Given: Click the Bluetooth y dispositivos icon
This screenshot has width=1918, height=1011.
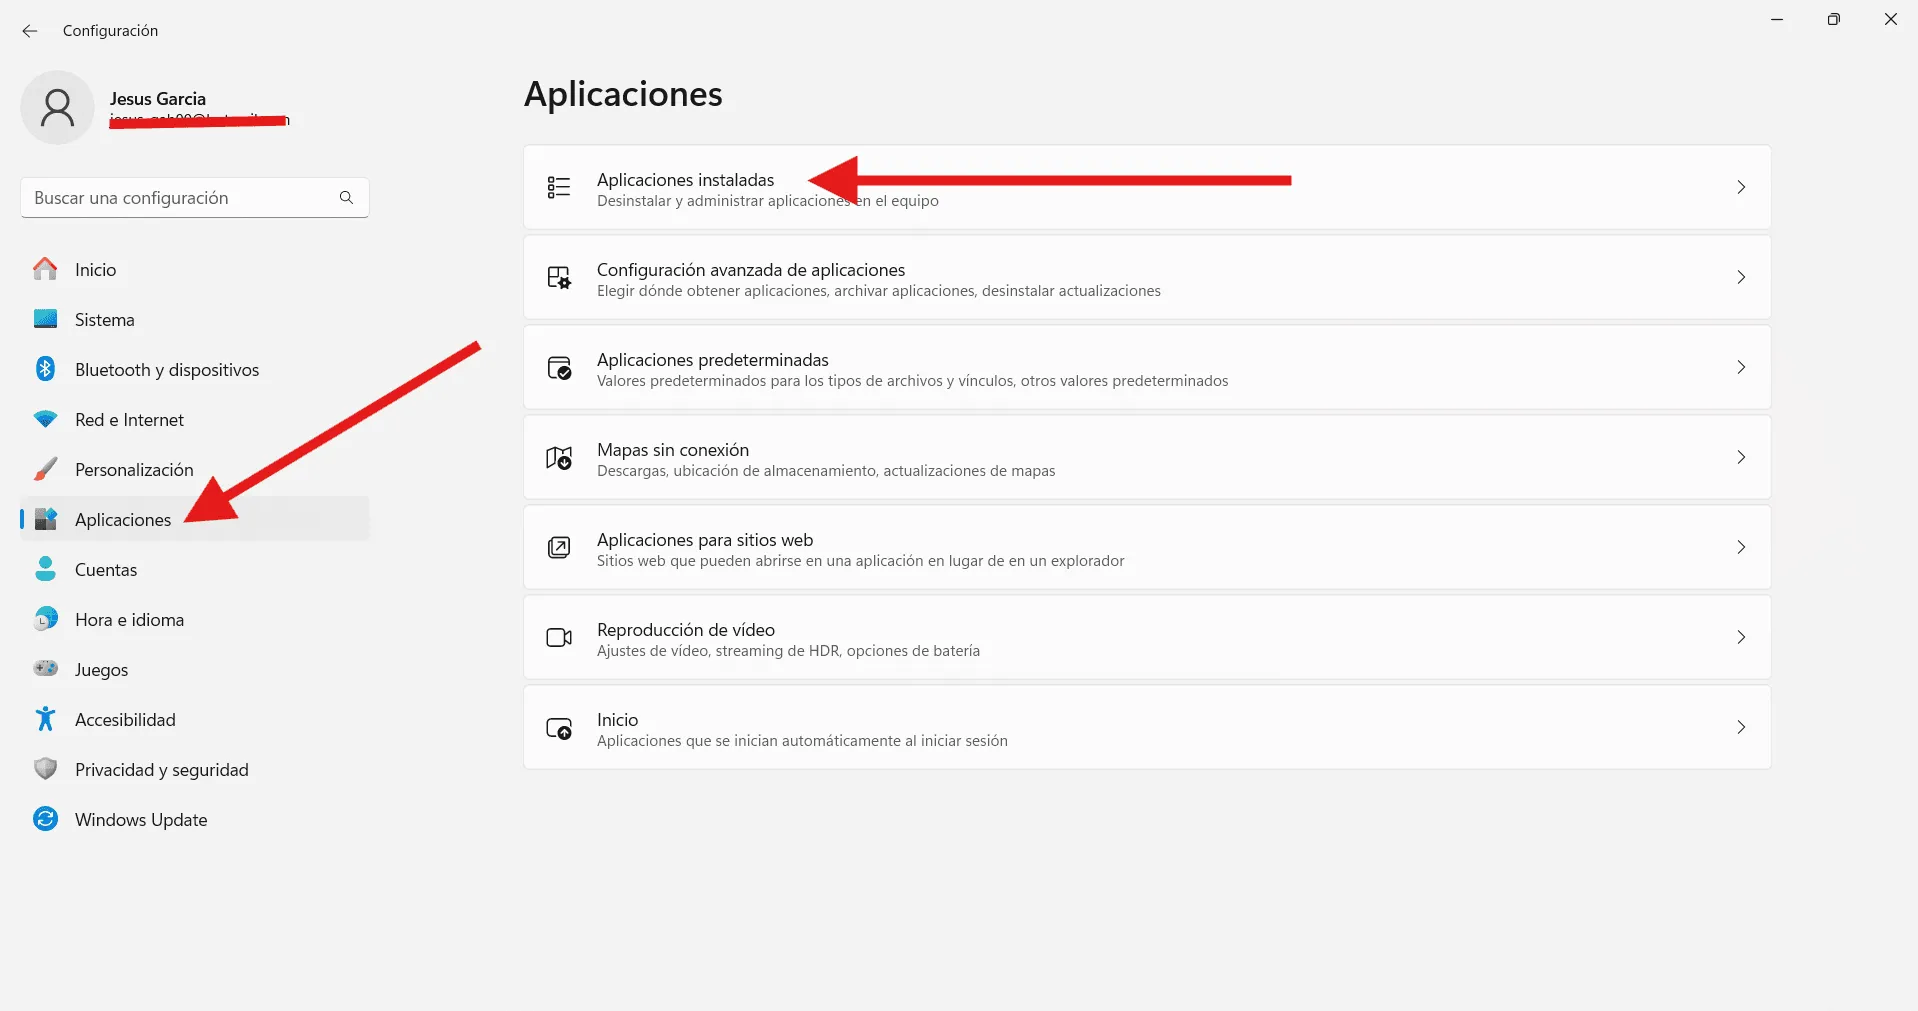Looking at the screenshot, I should click(x=45, y=369).
